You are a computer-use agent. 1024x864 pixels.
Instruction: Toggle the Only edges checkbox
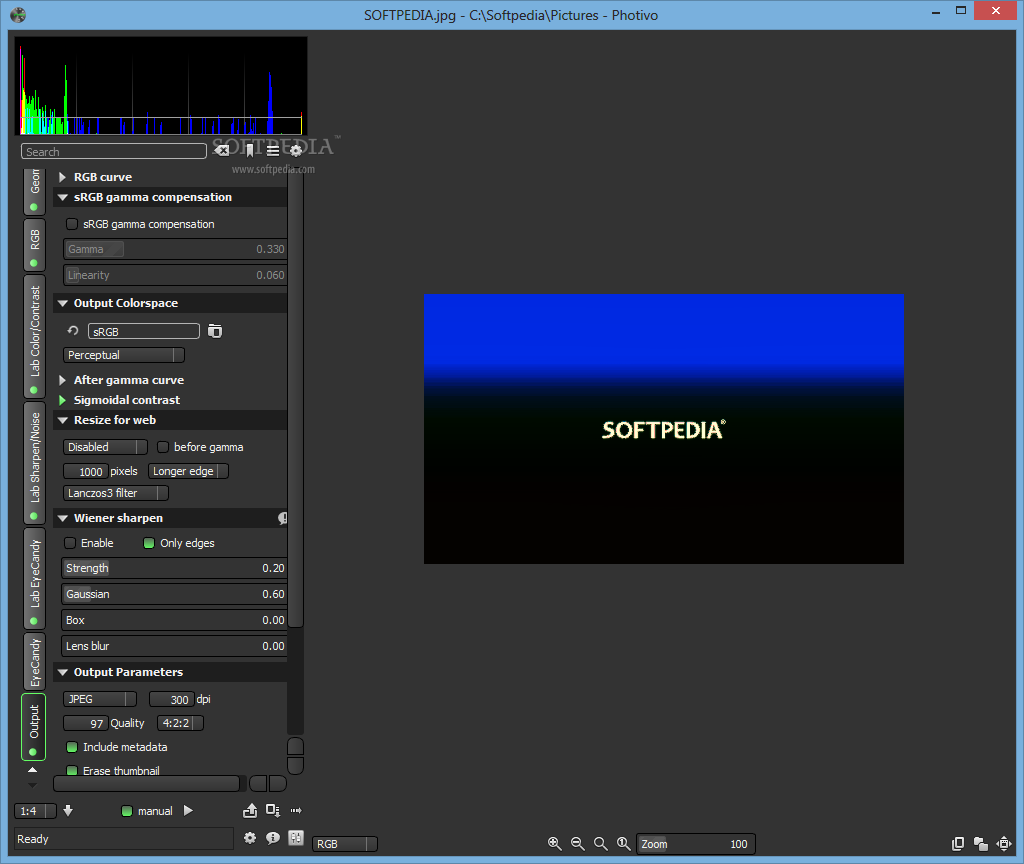pyautogui.click(x=149, y=543)
